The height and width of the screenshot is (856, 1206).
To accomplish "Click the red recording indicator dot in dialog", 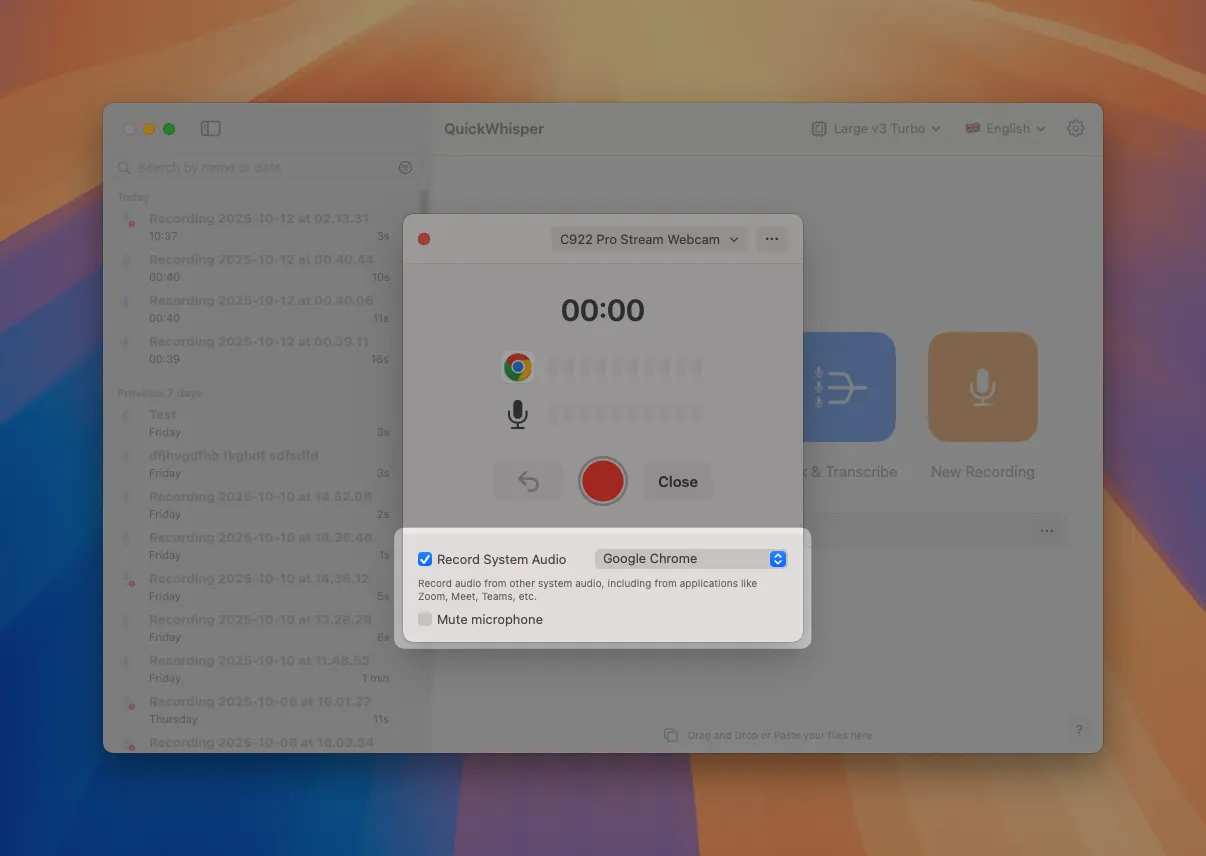I will point(424,239).
